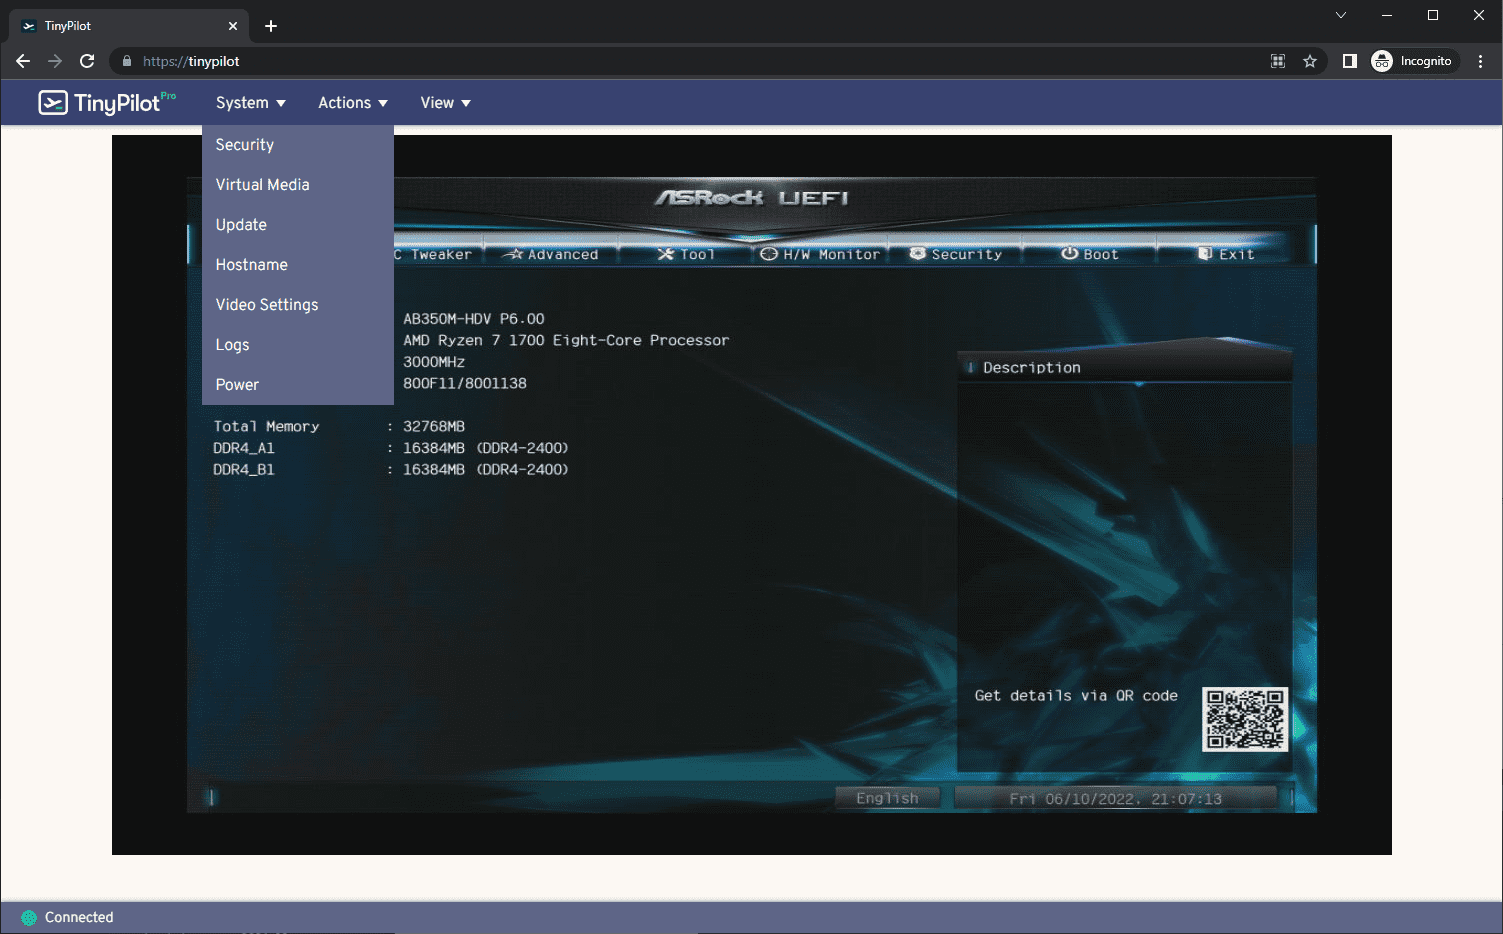Bookmark this page with star icon

tap(1309, 61)
